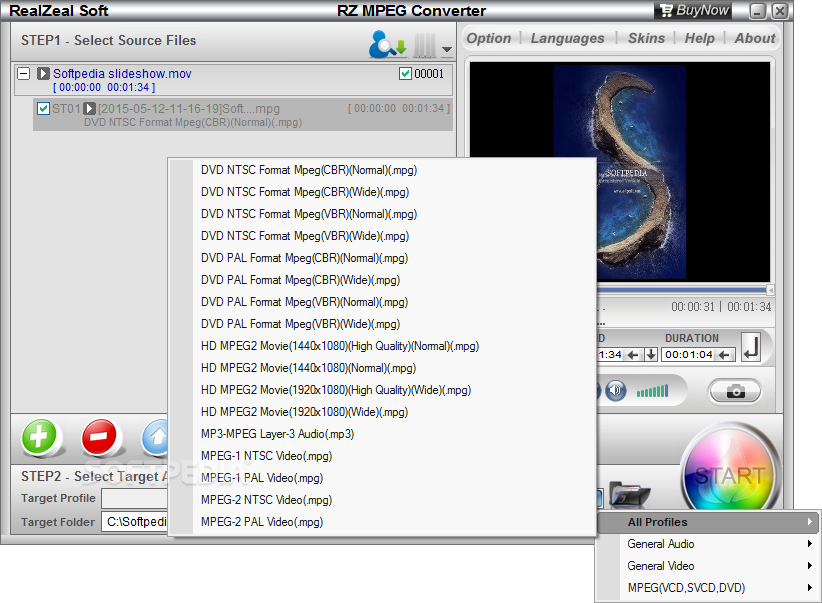Select MPEG-1 PAL Video(.mpg)

(383, 479)
